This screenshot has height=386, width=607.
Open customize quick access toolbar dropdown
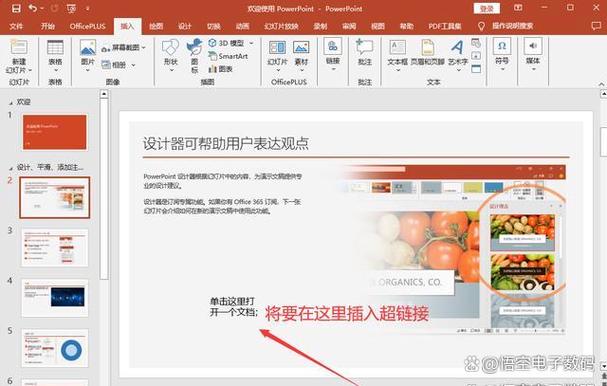pyautogui.click(x=87, y=9)
